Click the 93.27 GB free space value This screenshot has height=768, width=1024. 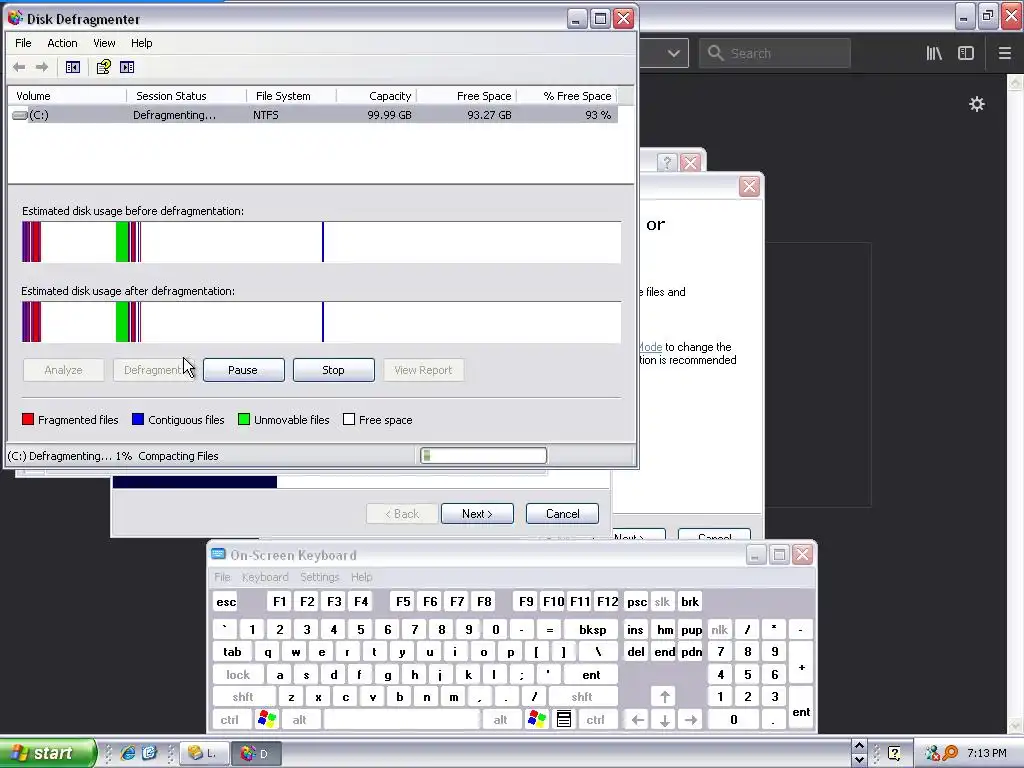click(x=488, y=115)
